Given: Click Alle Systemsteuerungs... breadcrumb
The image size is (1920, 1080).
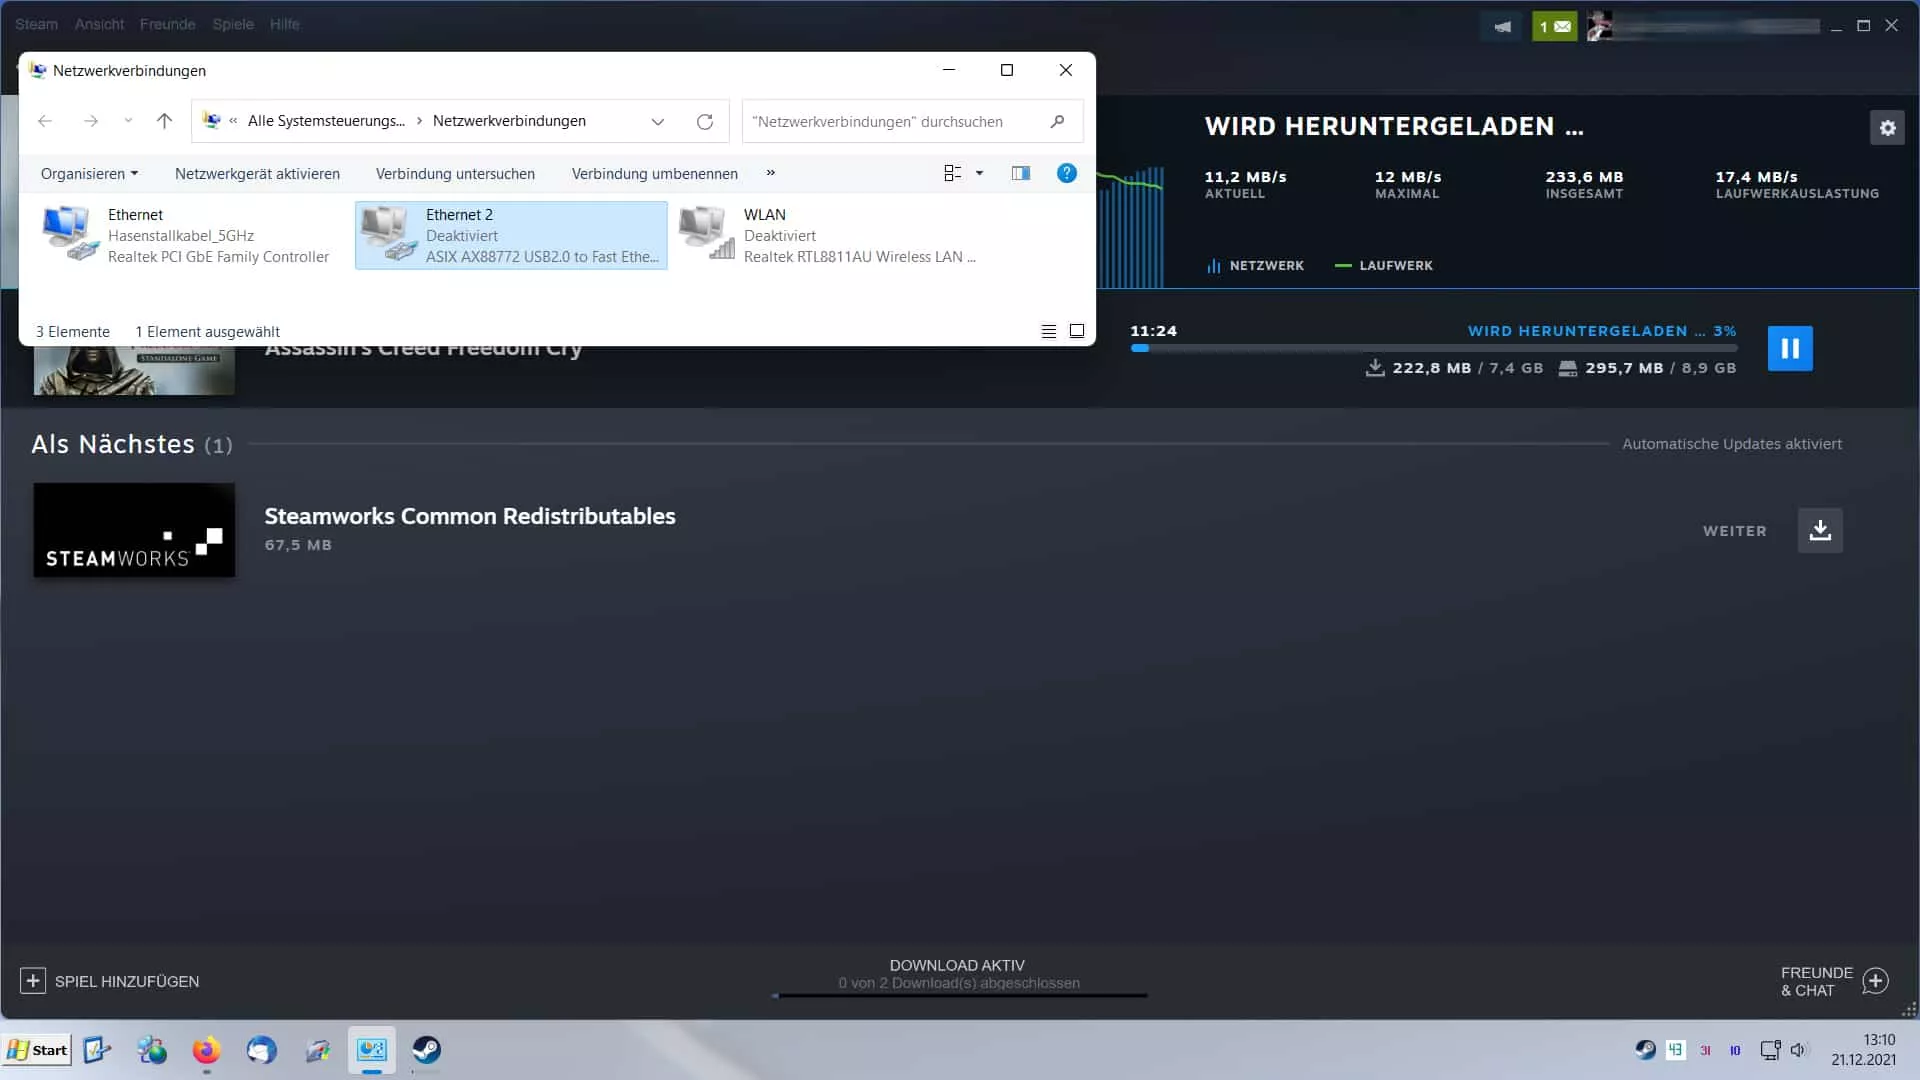Looking at the screenshot, I should pyautogui.click(x=326, y=121).
